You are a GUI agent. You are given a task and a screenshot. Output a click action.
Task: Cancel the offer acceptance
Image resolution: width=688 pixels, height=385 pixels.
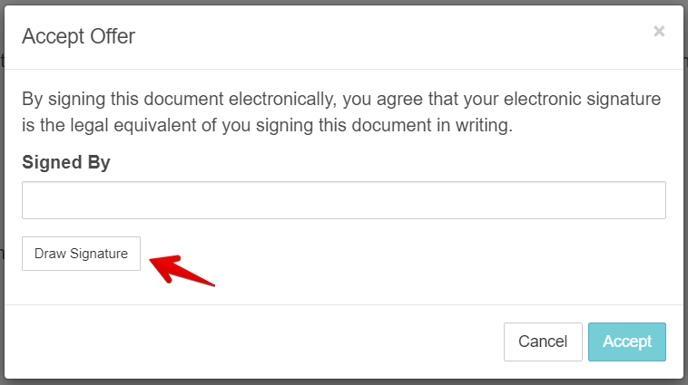(543, 342)
